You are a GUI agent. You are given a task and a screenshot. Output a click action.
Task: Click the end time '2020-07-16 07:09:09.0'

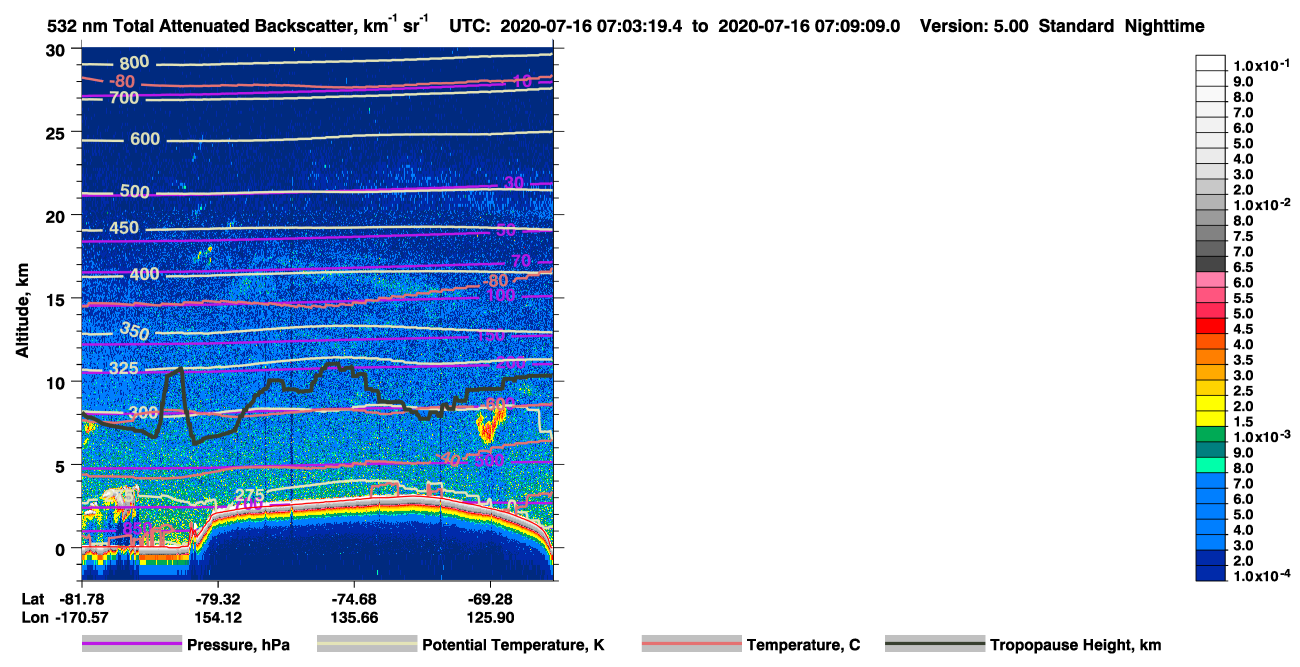pyautogui.click(x=810, y=27)
